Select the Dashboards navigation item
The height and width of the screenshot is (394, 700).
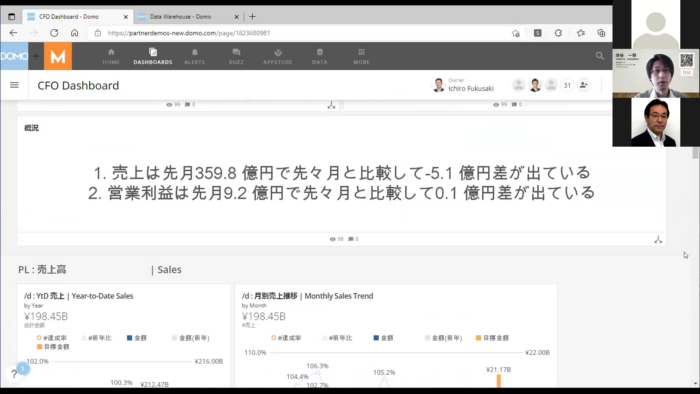pyautogui.click(x=153, y=56)
